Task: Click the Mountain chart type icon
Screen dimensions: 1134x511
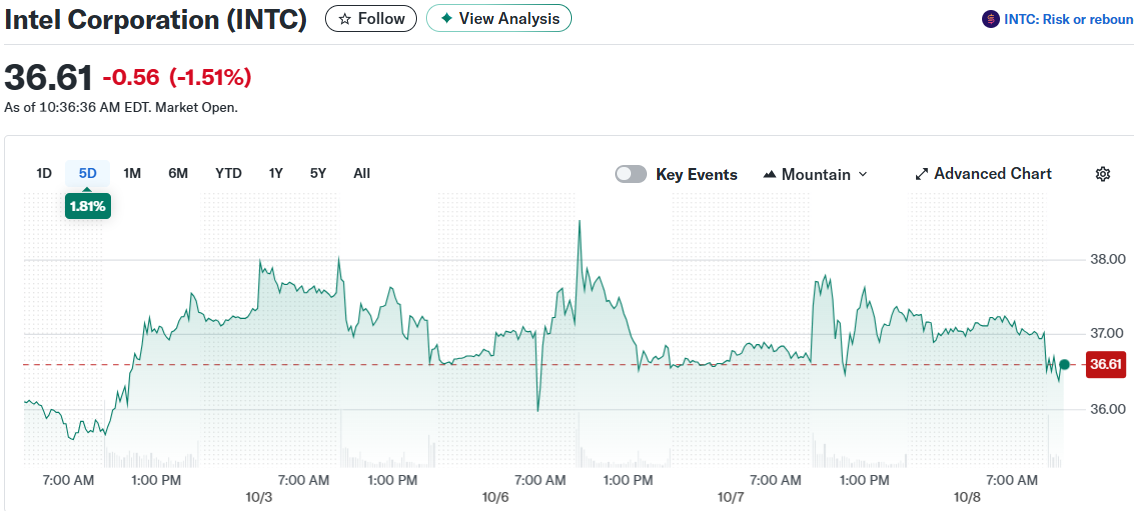Action: 769,174
